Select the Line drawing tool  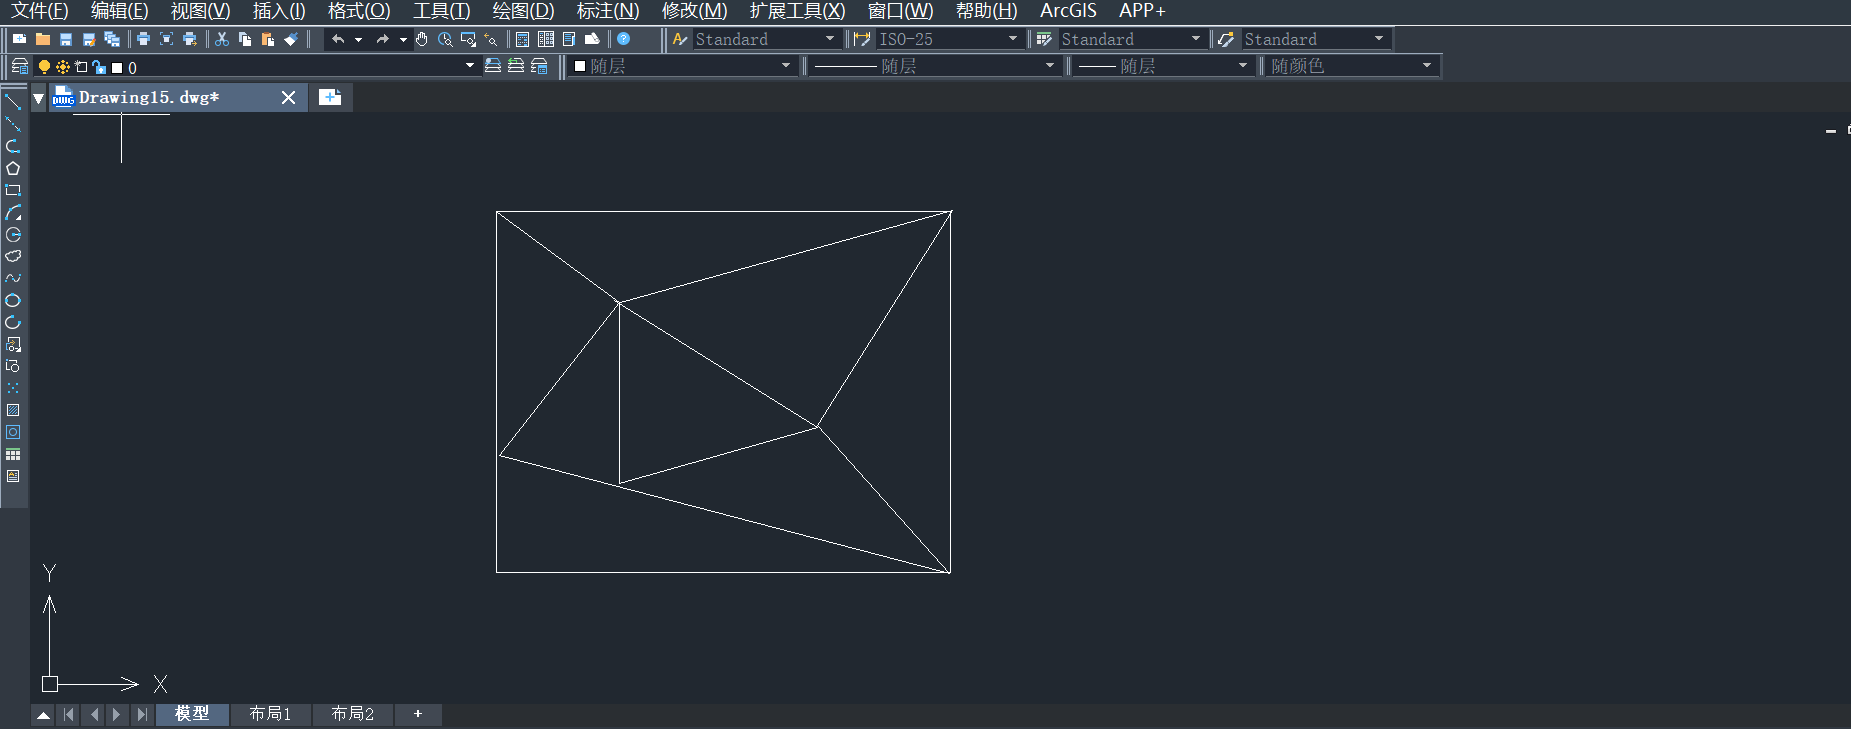click(x=13, y=102)
